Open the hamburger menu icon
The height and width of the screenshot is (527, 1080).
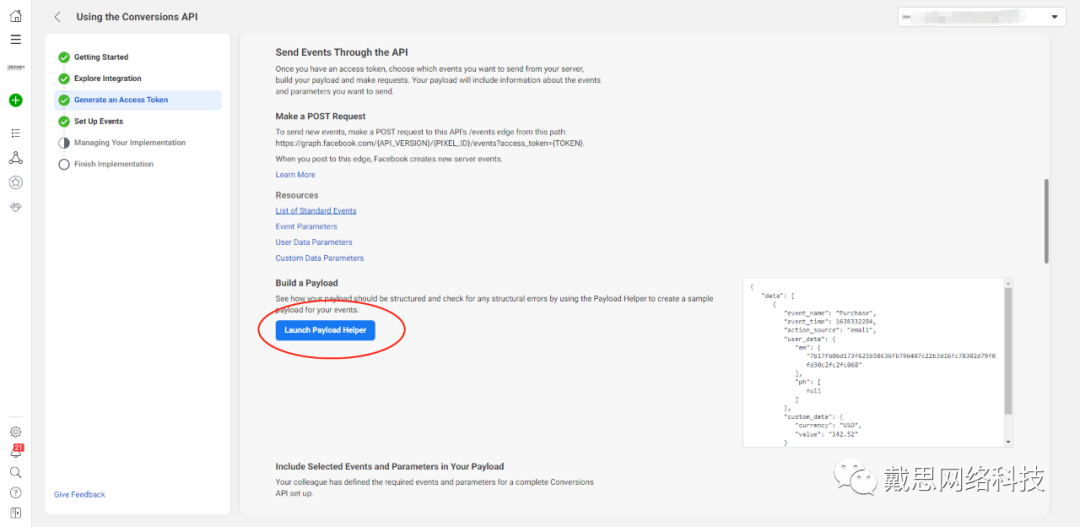tap(15, 39)
